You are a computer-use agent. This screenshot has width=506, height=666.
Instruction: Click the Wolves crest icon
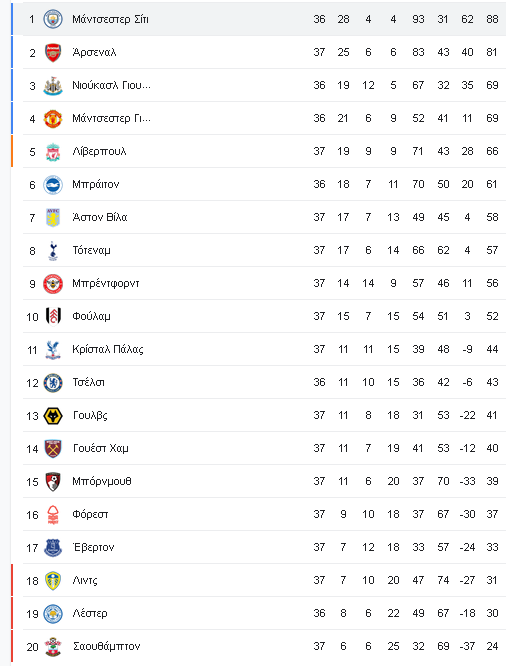click(x=53, y=416)
